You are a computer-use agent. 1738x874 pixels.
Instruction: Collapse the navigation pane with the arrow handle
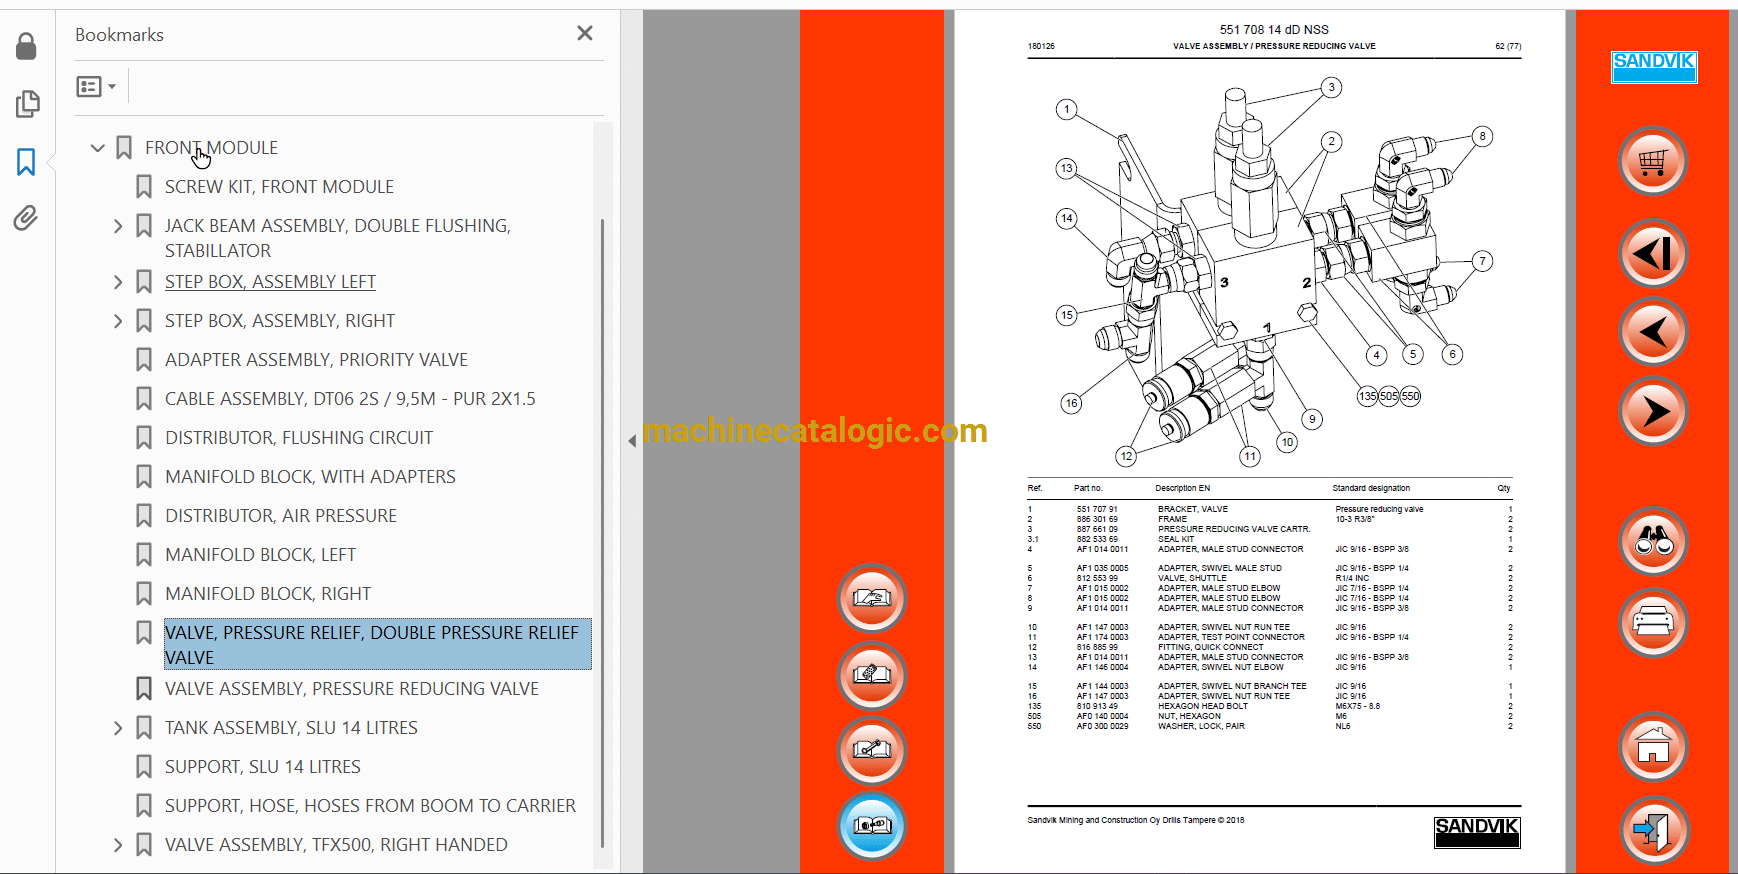[x=632, y=441]
